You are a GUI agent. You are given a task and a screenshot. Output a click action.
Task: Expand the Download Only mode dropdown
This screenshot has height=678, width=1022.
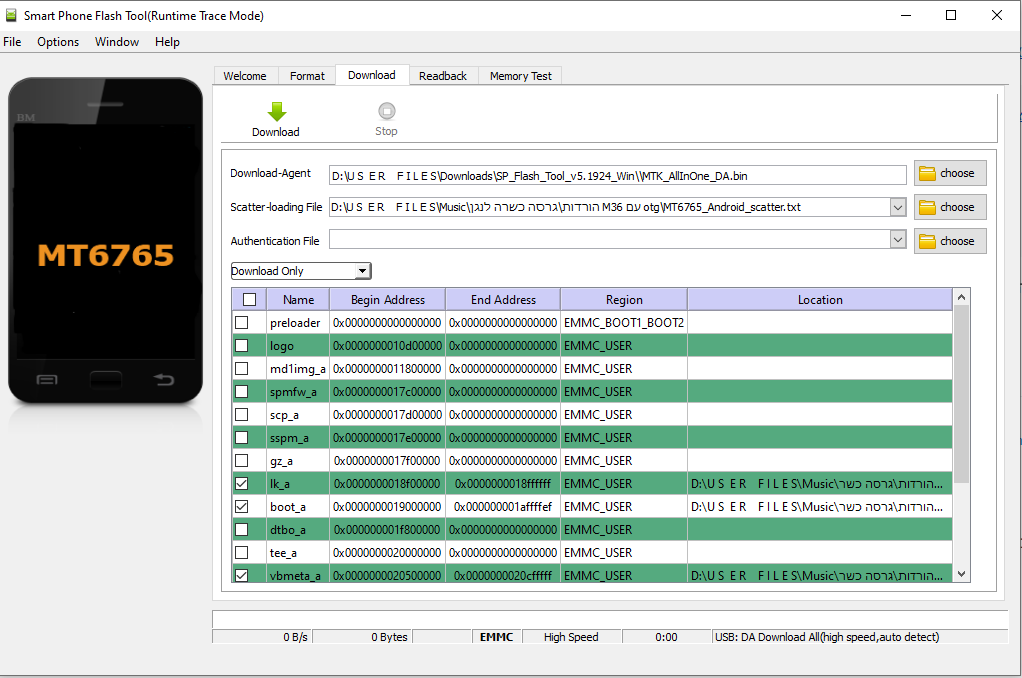point(363,271)
